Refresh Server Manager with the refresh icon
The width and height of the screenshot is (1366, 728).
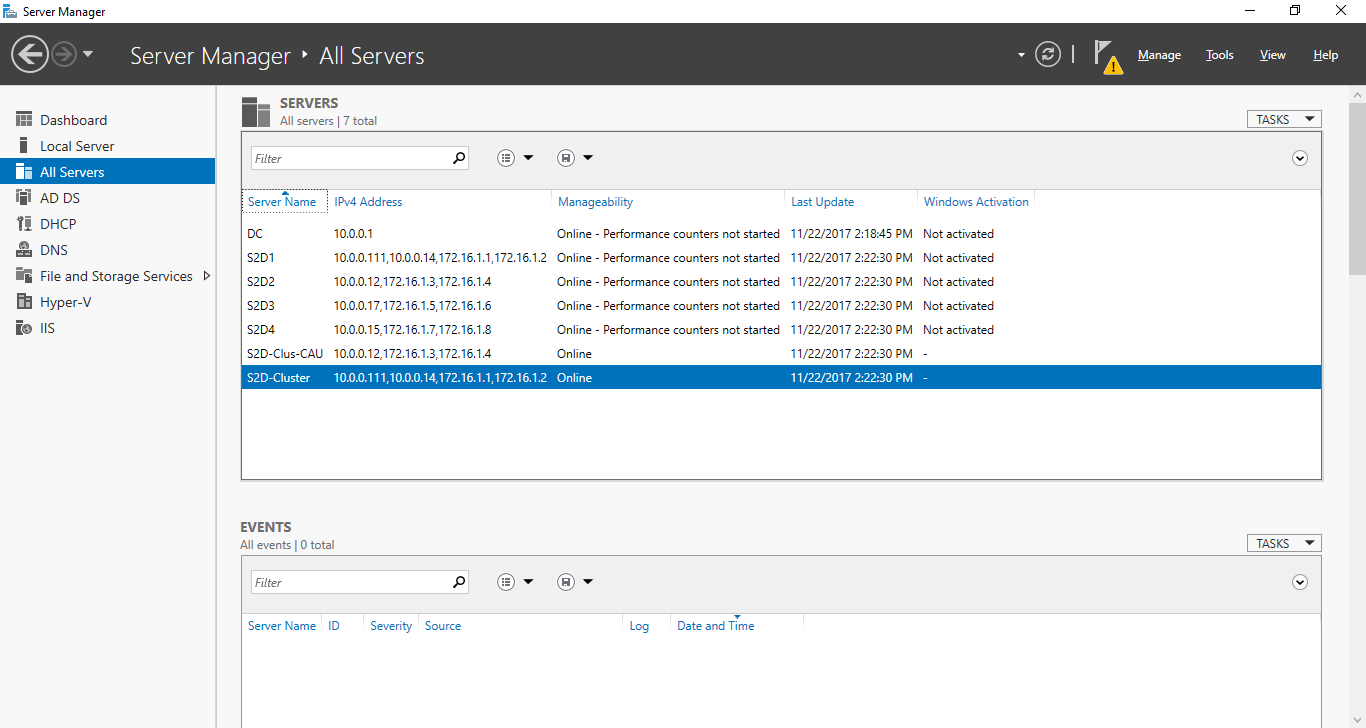tap(1048, 54)
